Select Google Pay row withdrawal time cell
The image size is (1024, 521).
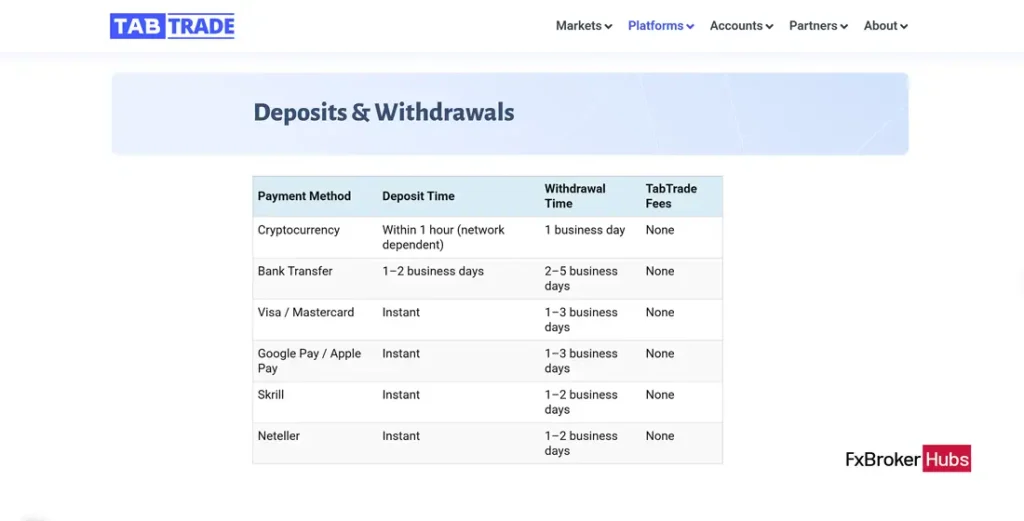point(581,360)
